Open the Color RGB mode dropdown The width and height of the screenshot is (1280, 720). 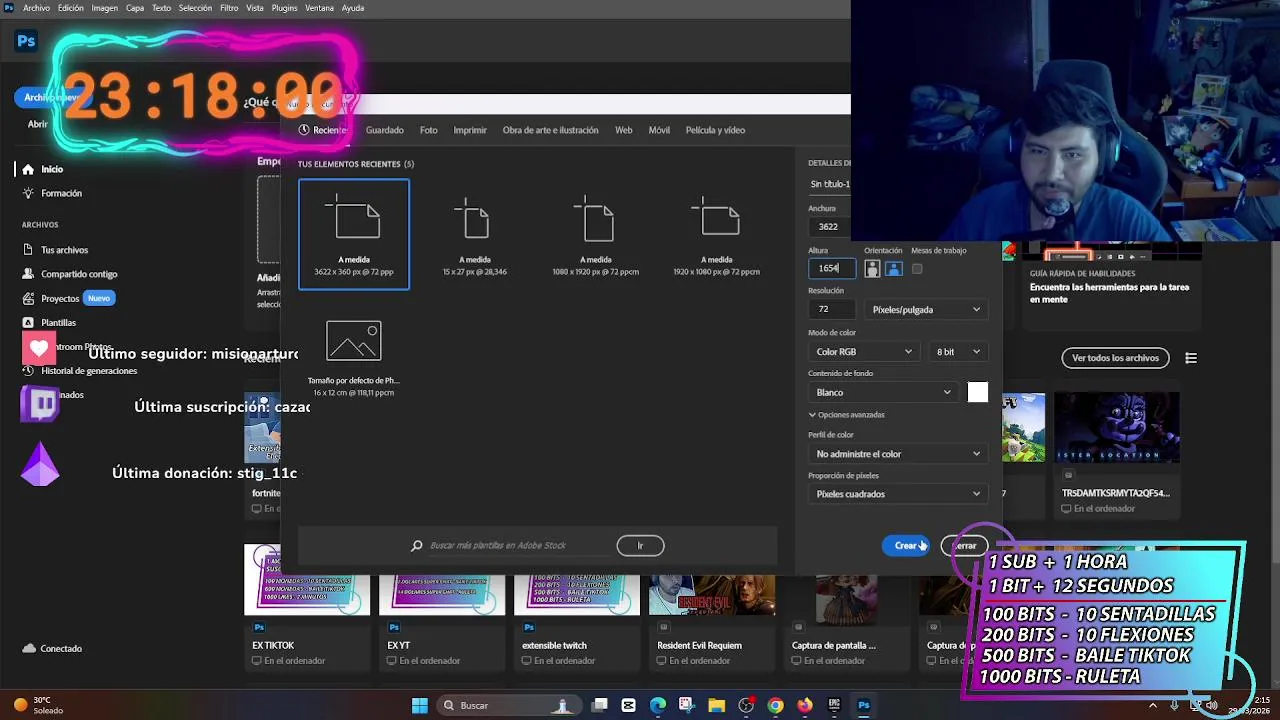[x=864, y=352]
